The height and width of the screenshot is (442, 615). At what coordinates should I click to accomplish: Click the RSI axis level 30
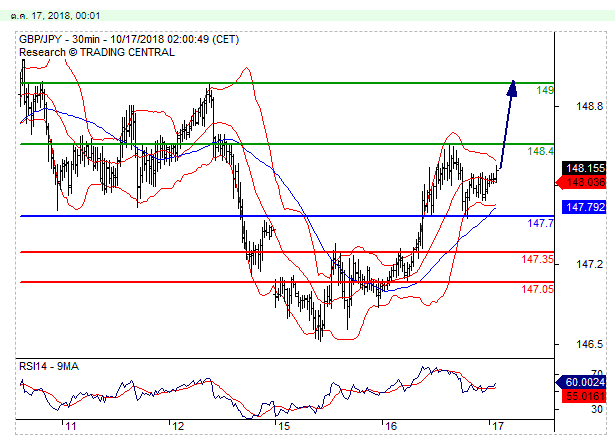click(x=597, y=409)
